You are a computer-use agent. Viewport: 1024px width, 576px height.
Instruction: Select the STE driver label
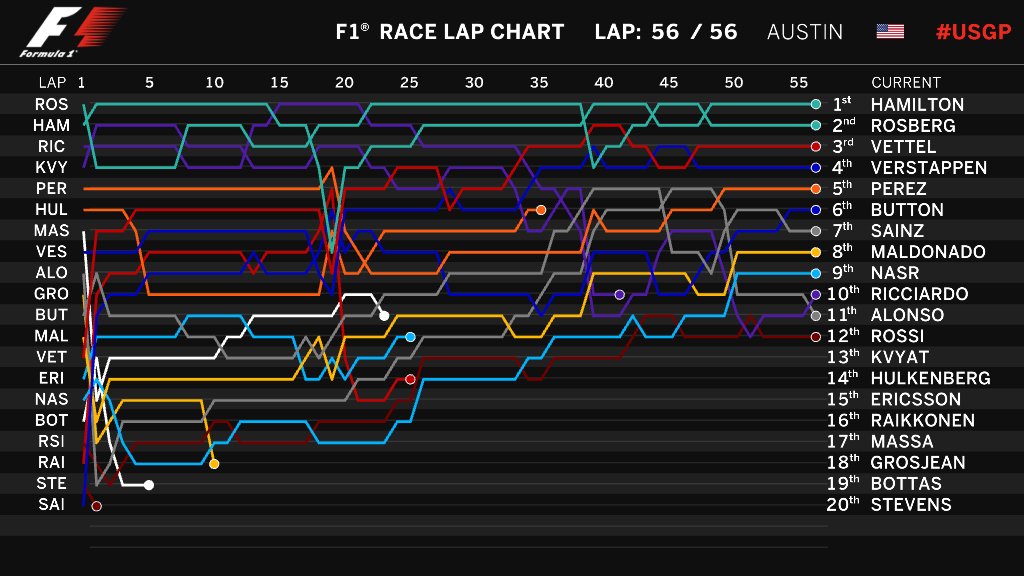click(x=52, y=483)
